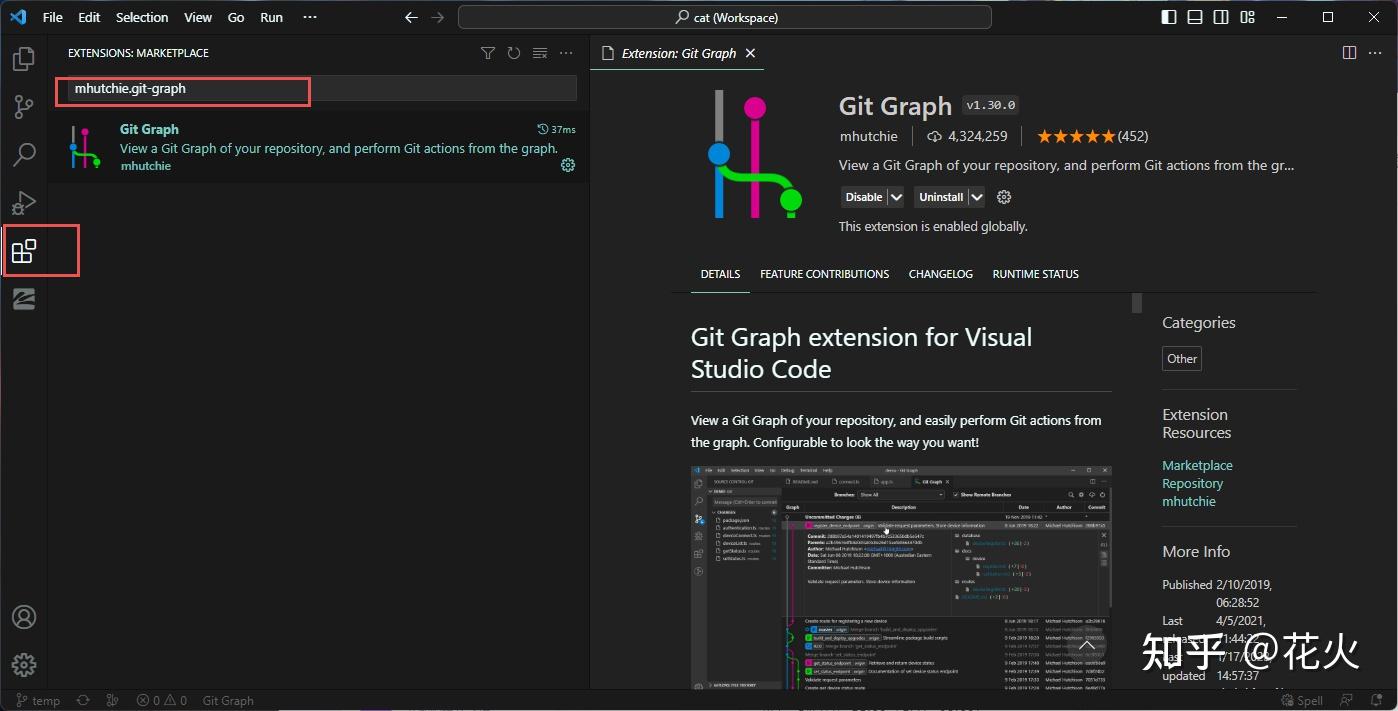Open the Manage gear at the bottom left
Image resolution: width=1398 pixels, height=711 pixels.
click(24, 664)
